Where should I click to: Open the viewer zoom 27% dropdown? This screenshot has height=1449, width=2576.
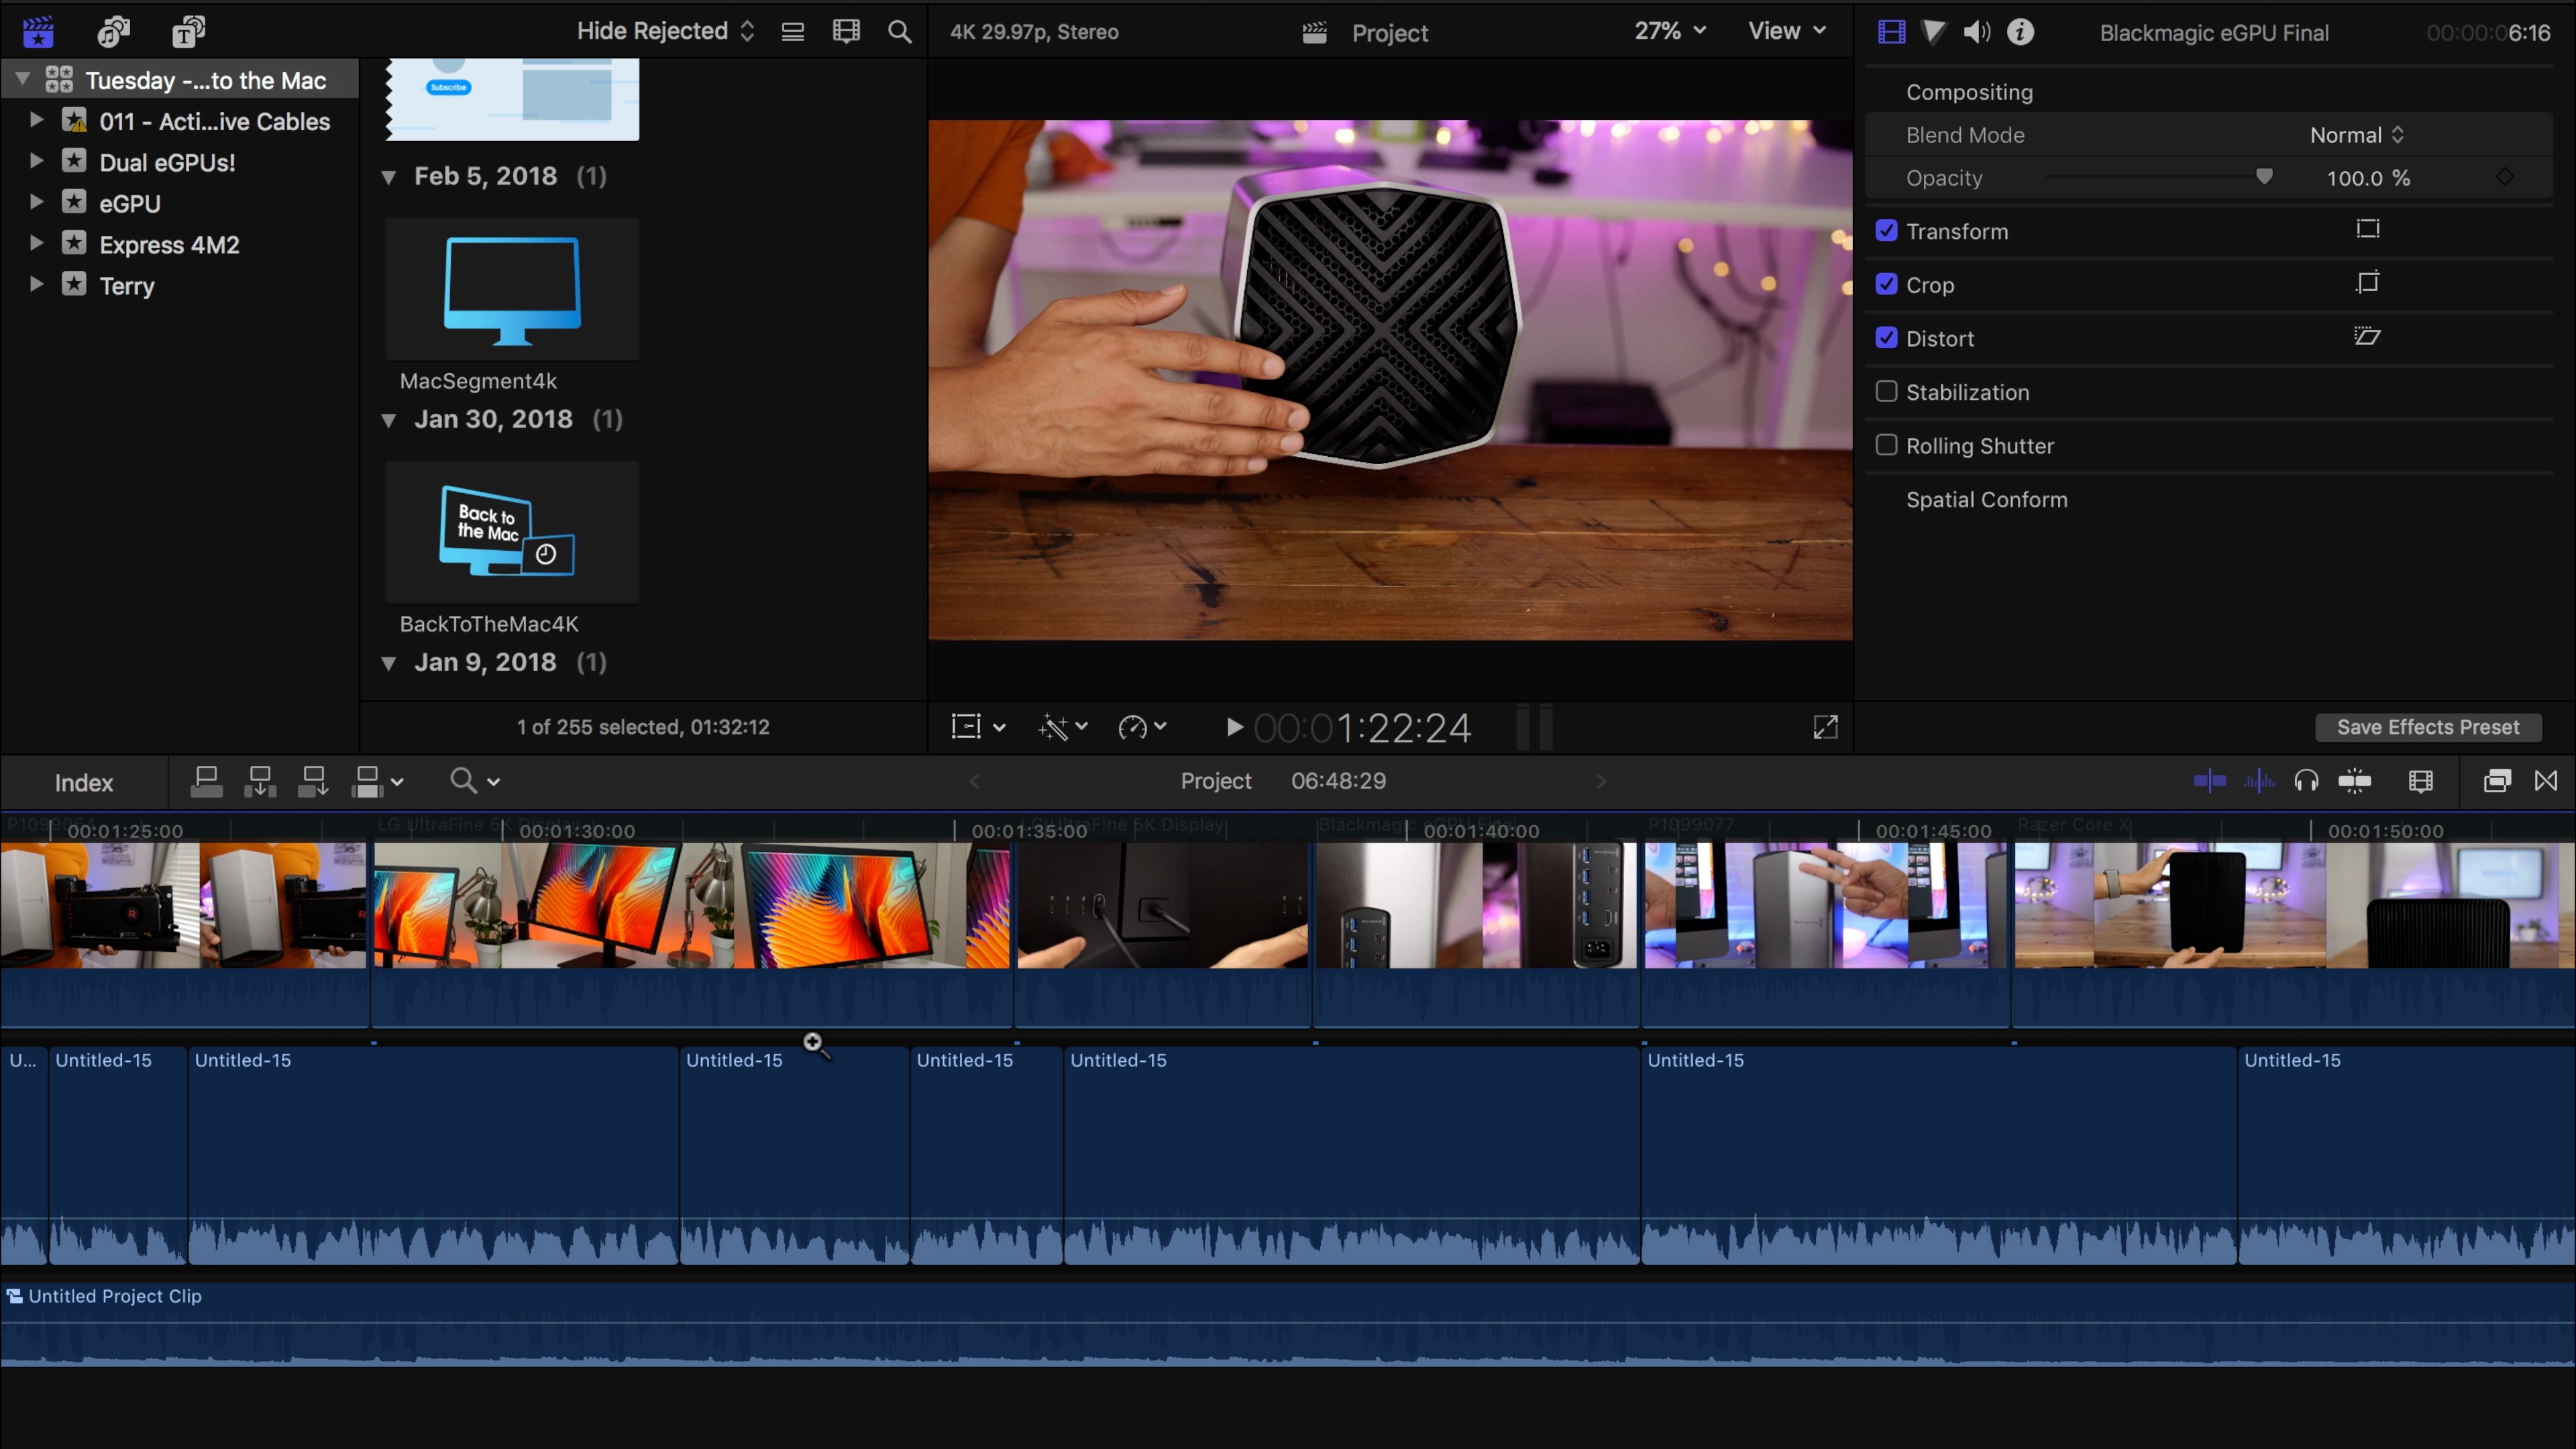[x=1670, y=31]
